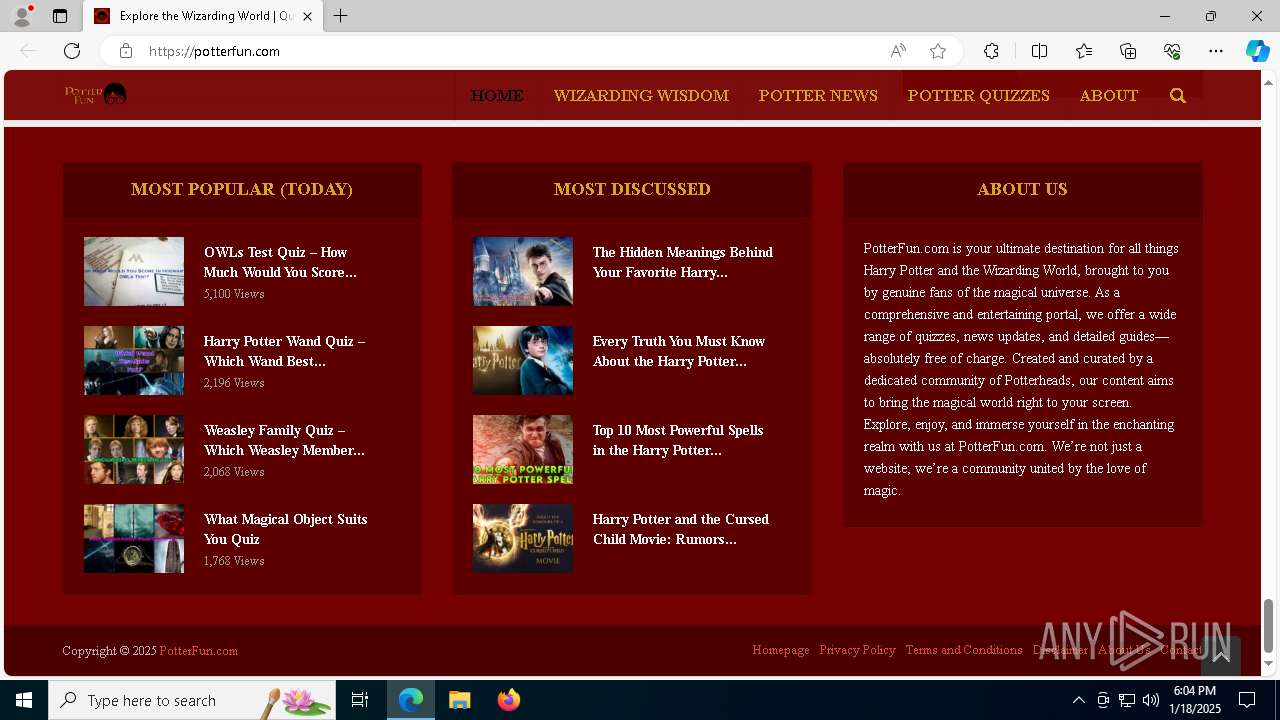Image resolution: width=1280 pixels, height=720 pixels.
Task: Open POTTER QUIZZES menu
Action: 979,96
